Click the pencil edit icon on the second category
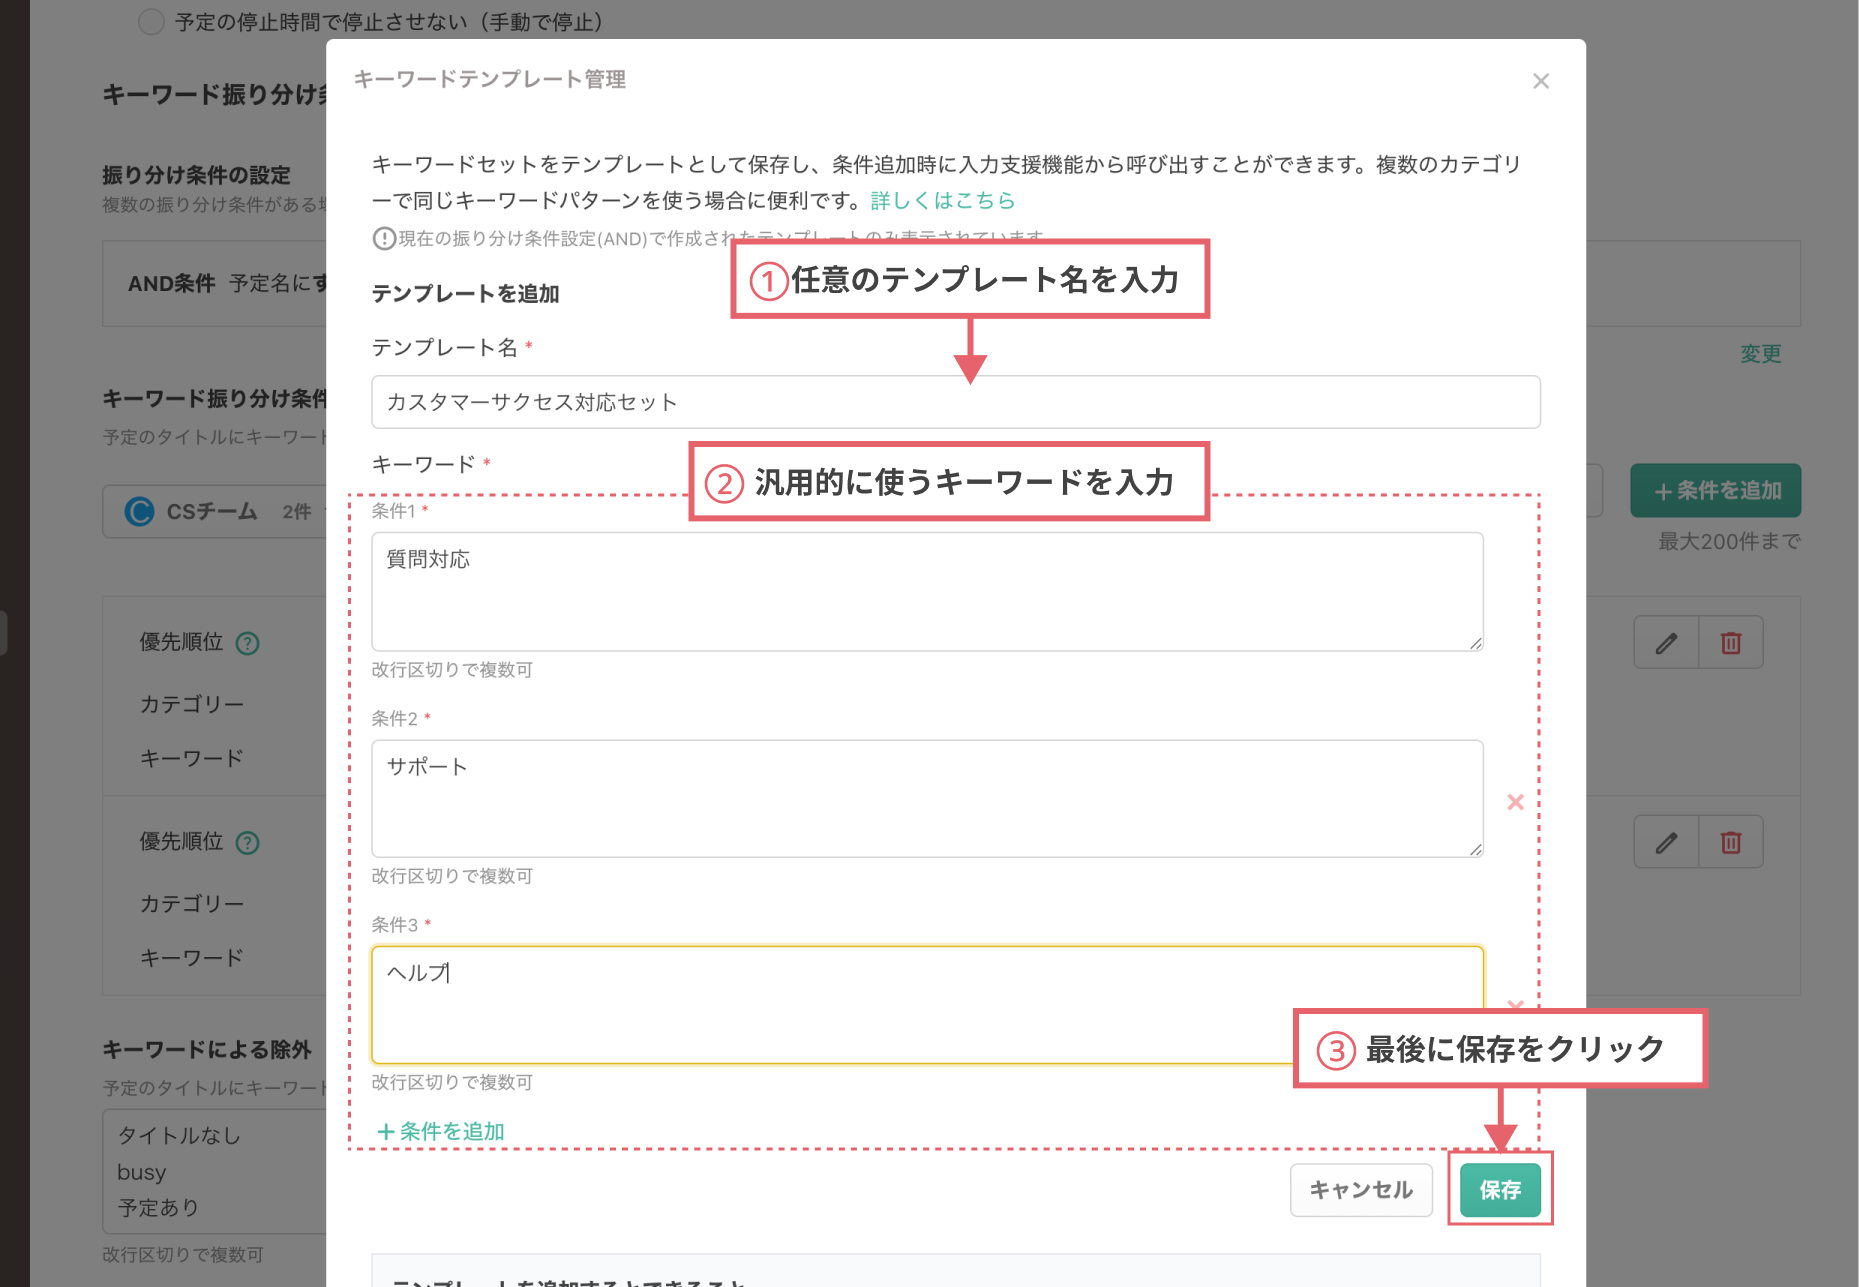This screenshot has width=1859, height=1287. (x=1665, y=841)
